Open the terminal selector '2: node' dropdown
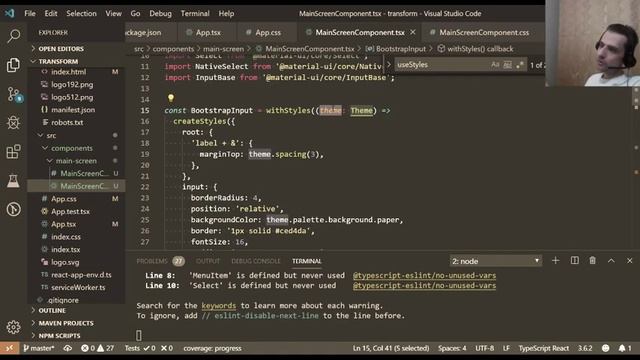This screenshot has height=360, width=640. (x=496, y=261)
